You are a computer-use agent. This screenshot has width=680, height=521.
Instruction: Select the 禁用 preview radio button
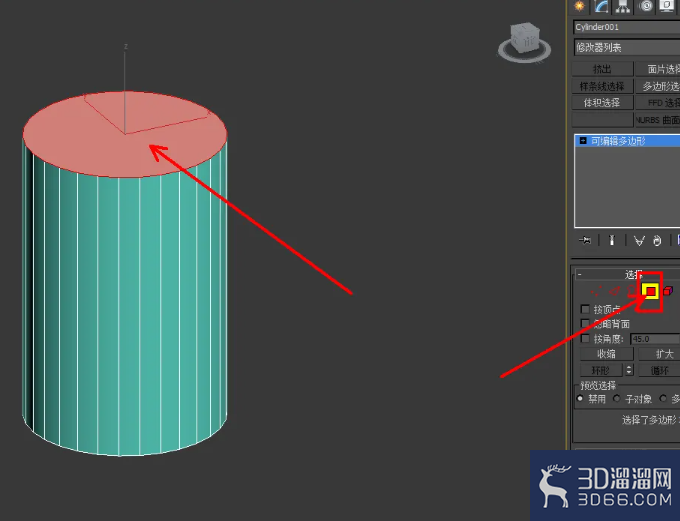click(x=580, y=398)
